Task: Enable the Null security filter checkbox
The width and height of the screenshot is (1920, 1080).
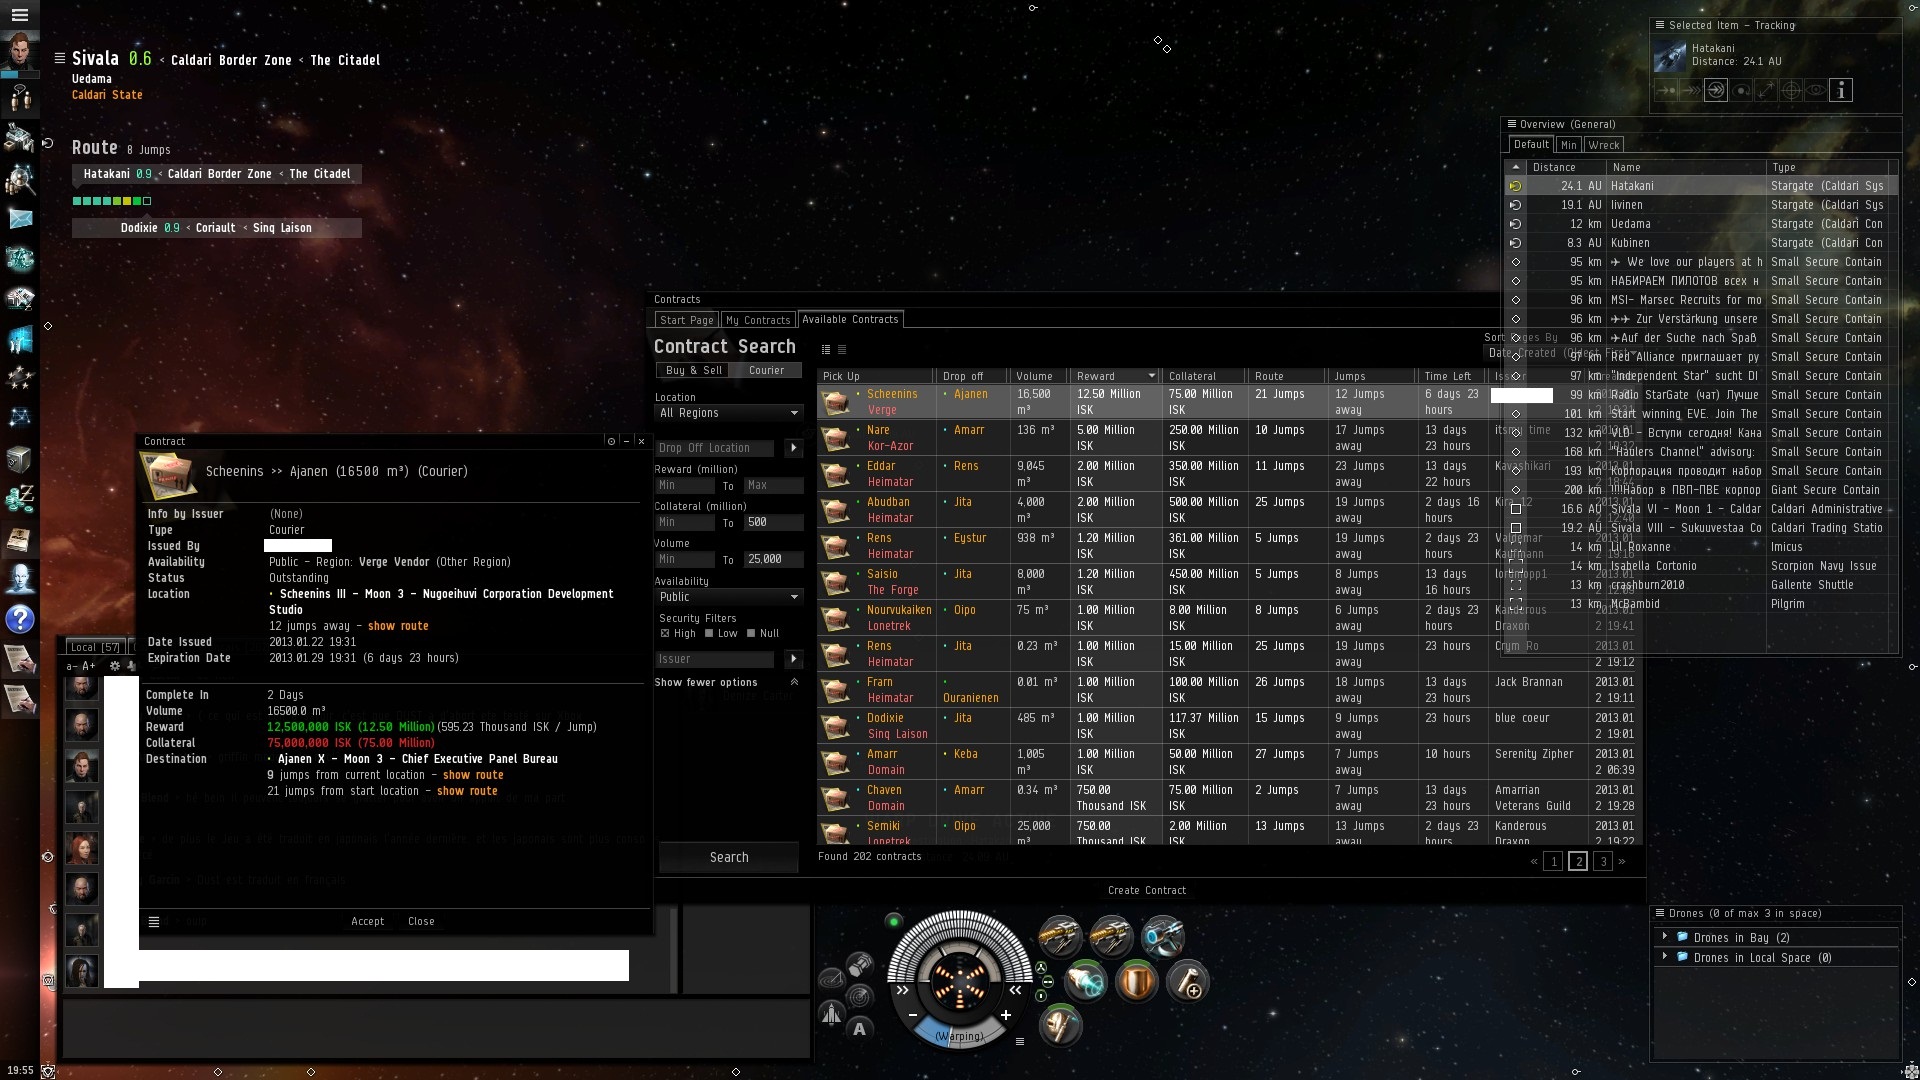Action: click(x=751, y=634)
